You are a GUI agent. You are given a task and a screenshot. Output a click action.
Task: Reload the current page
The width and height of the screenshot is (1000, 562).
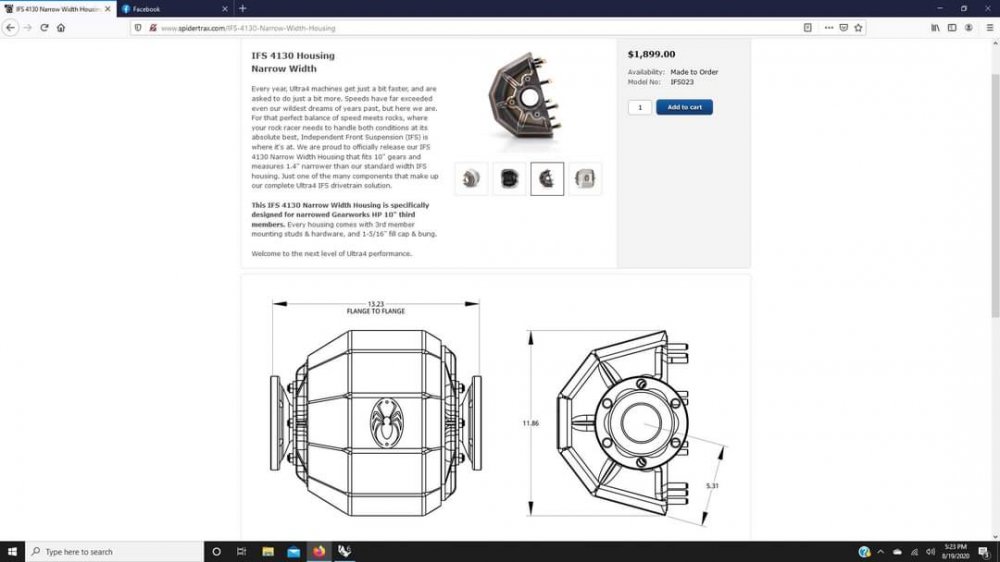pyautogui.click(x=44, y=28)
